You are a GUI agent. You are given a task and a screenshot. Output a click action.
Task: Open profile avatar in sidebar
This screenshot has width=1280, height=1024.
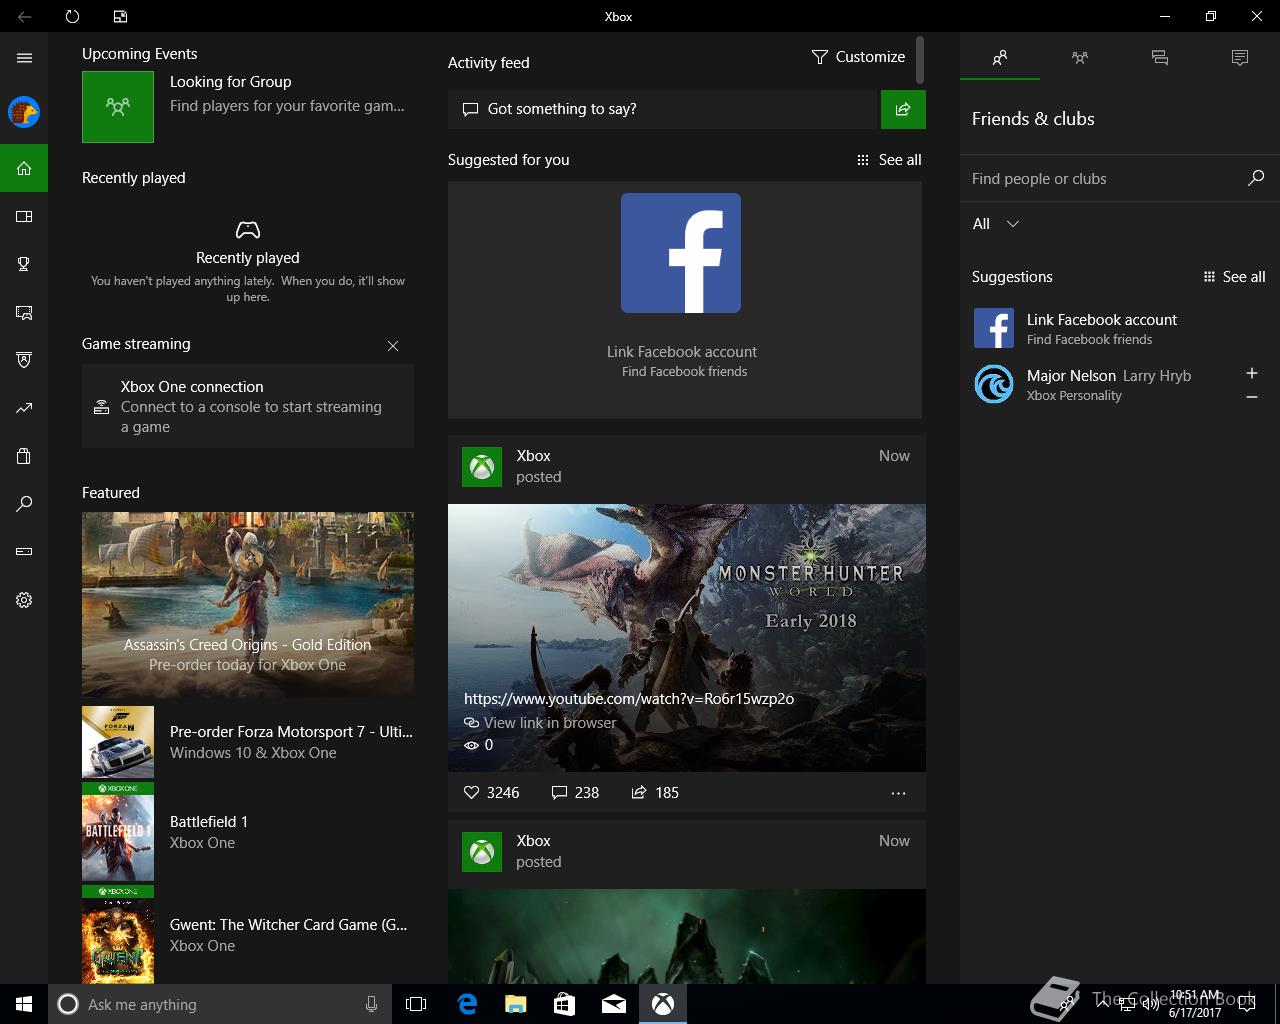(x=24, y=112)
